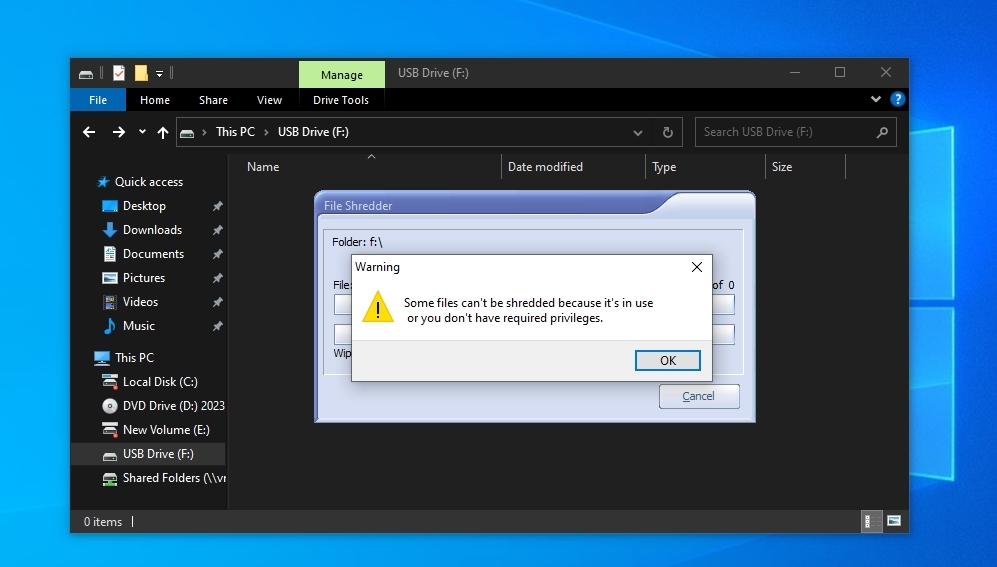Click This PC in address breadcrumb
The width and height of the screenshot is (997, 567).
click(x=235, y=132)
